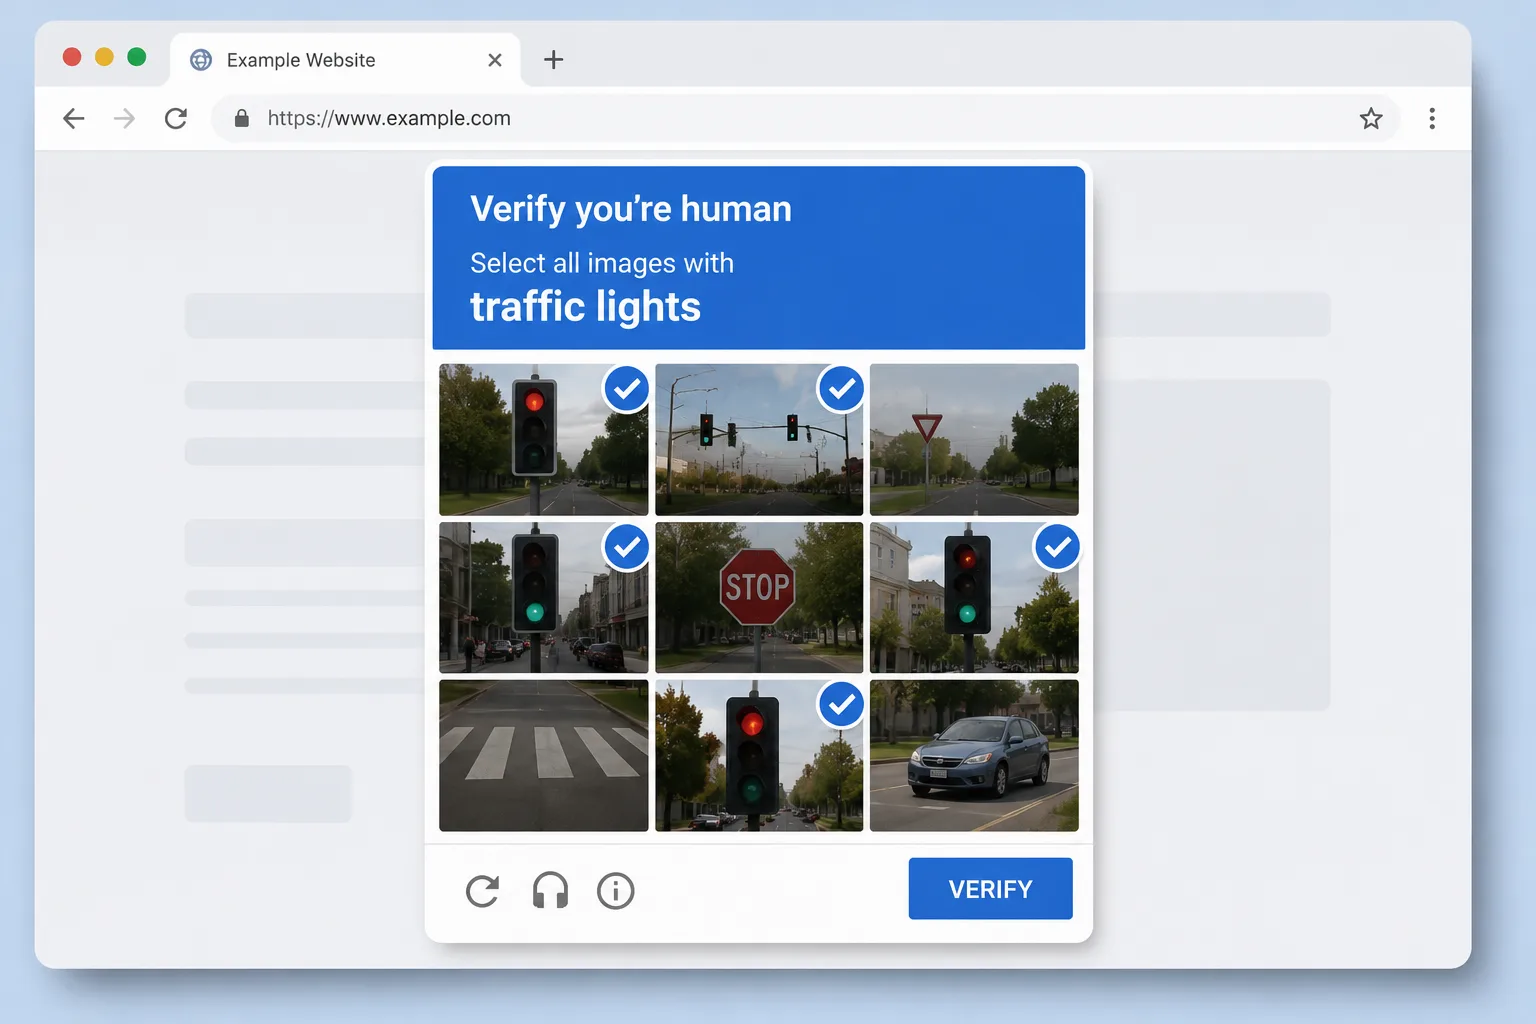Click the yellow minimize window button
This screenshot has height=1024, width=1536.
point(104,57)
